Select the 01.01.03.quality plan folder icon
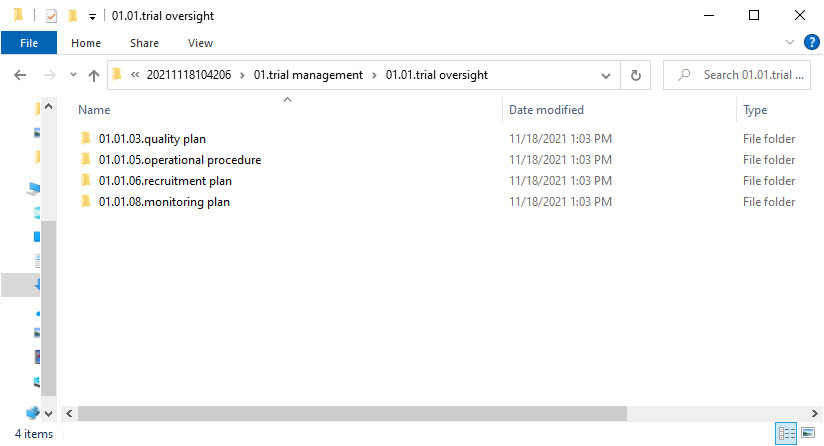Screen dimensions: 824x446 [85, 139]
